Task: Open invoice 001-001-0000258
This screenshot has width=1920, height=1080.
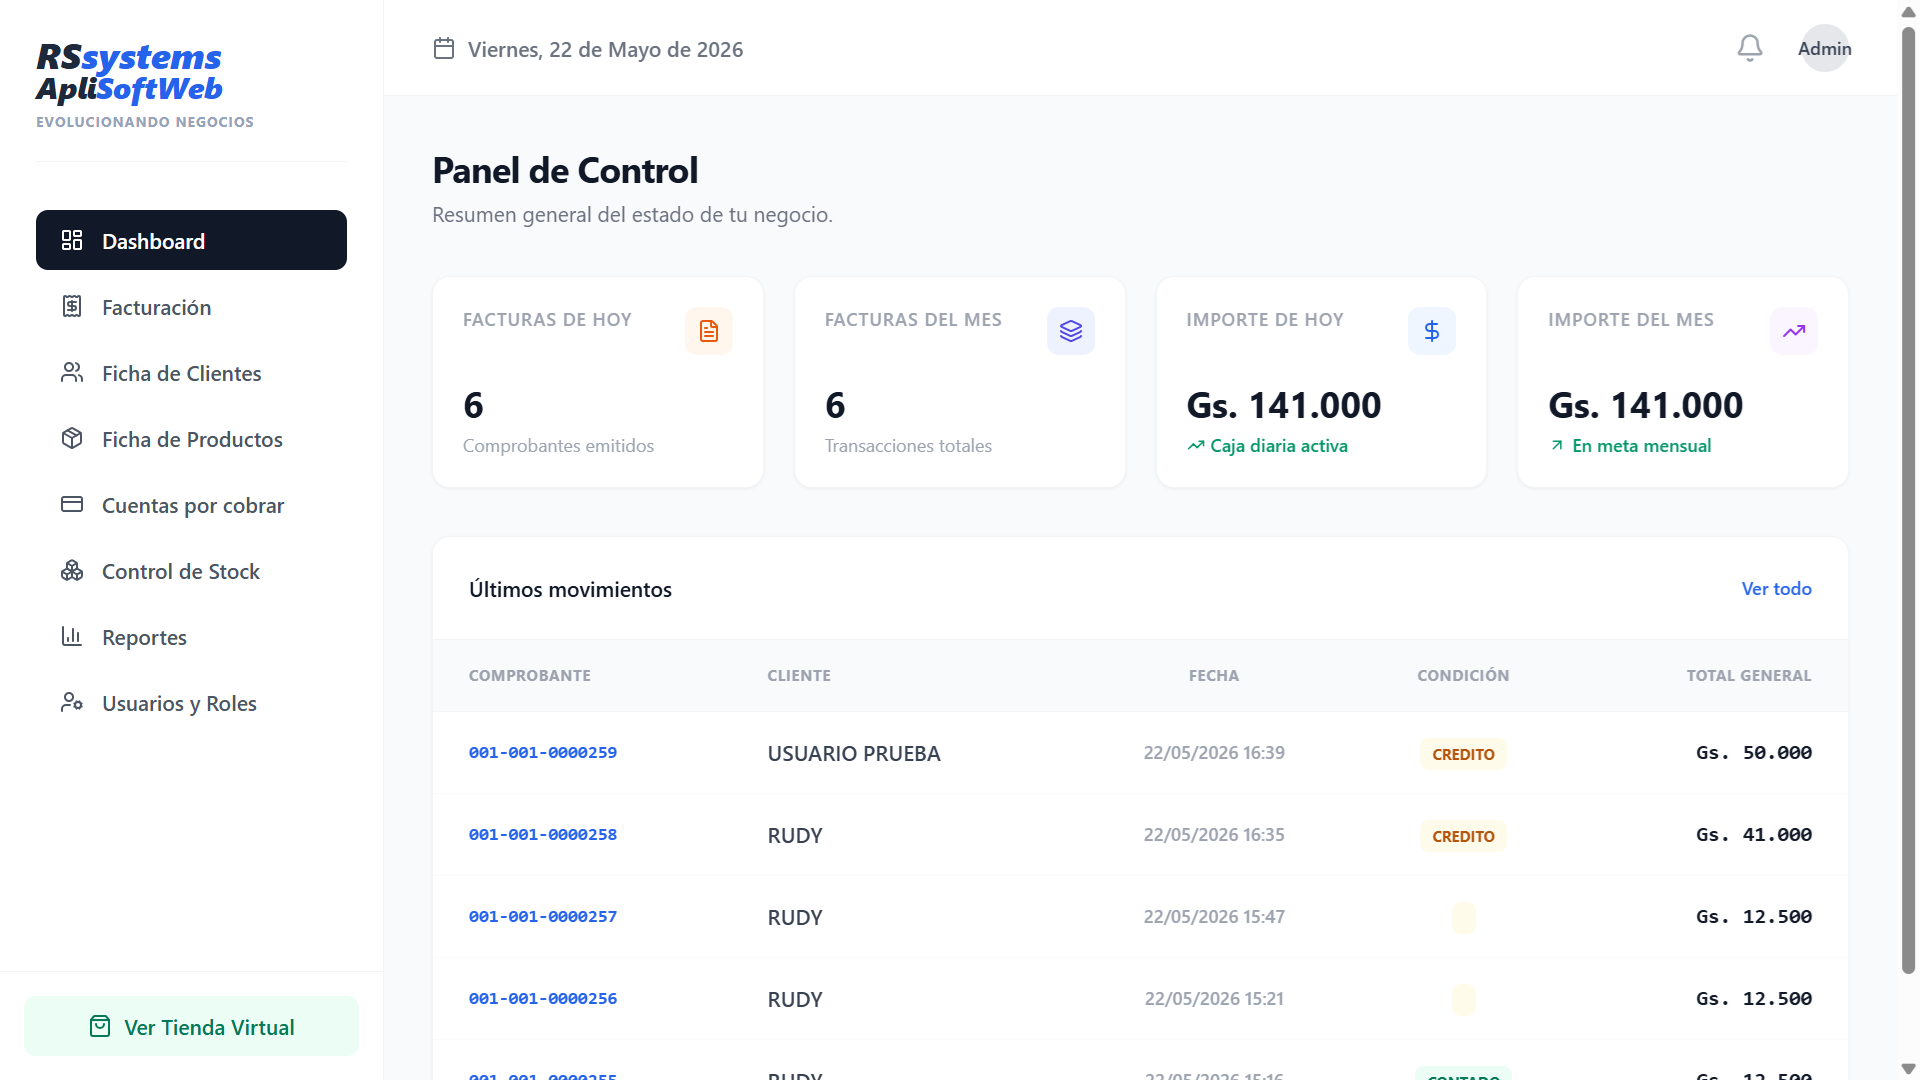Action: coord(543,834)
